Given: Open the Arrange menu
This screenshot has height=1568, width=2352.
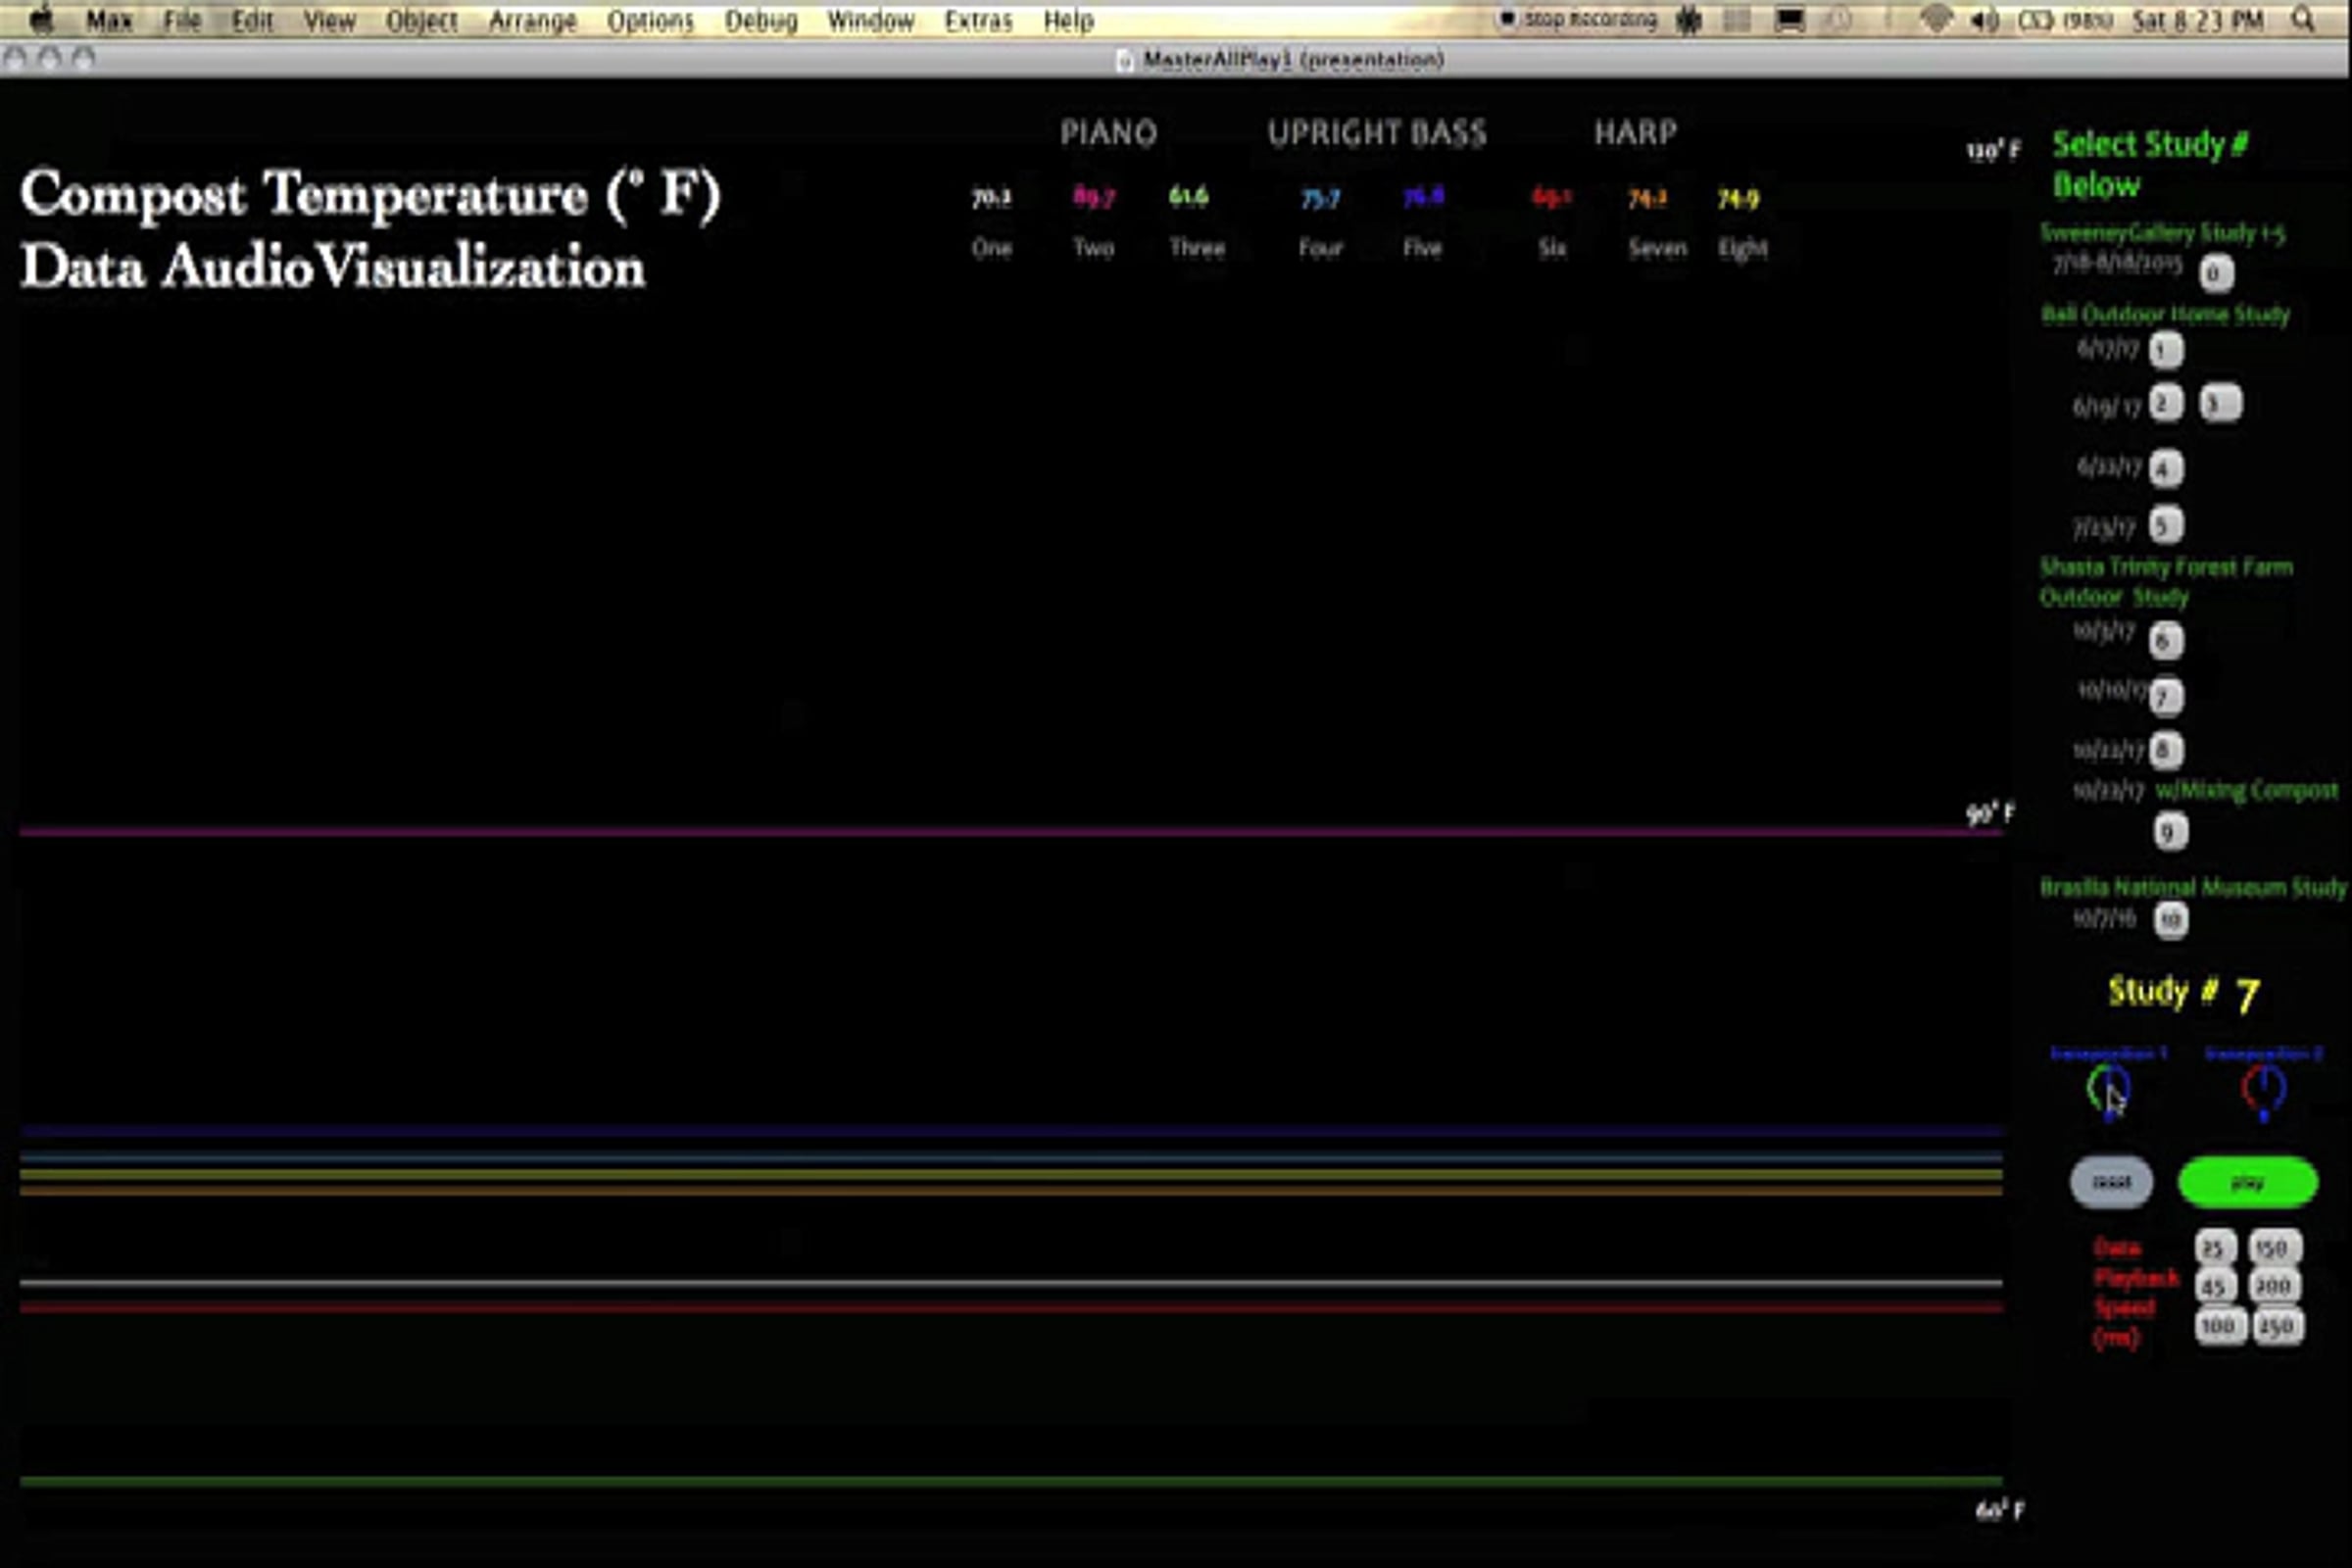Looking at the screenshot, I should [531, 20].
